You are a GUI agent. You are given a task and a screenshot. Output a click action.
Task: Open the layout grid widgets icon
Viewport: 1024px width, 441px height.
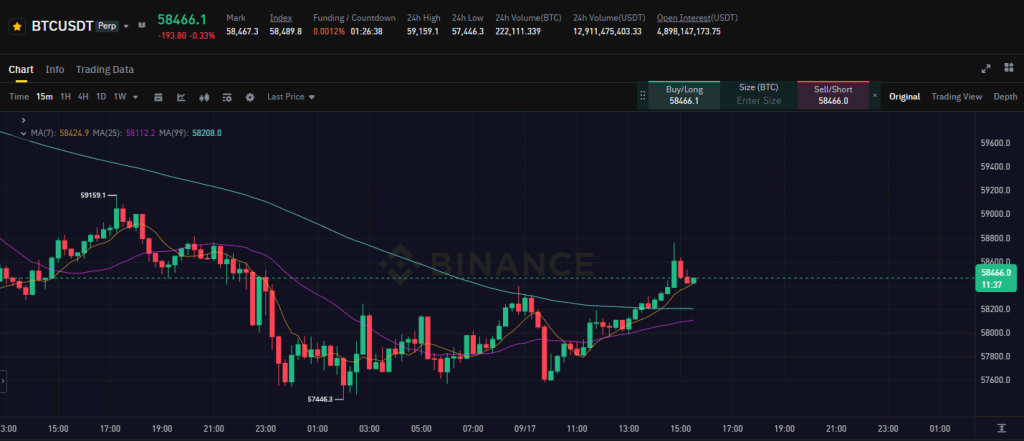pos(1009,68)
